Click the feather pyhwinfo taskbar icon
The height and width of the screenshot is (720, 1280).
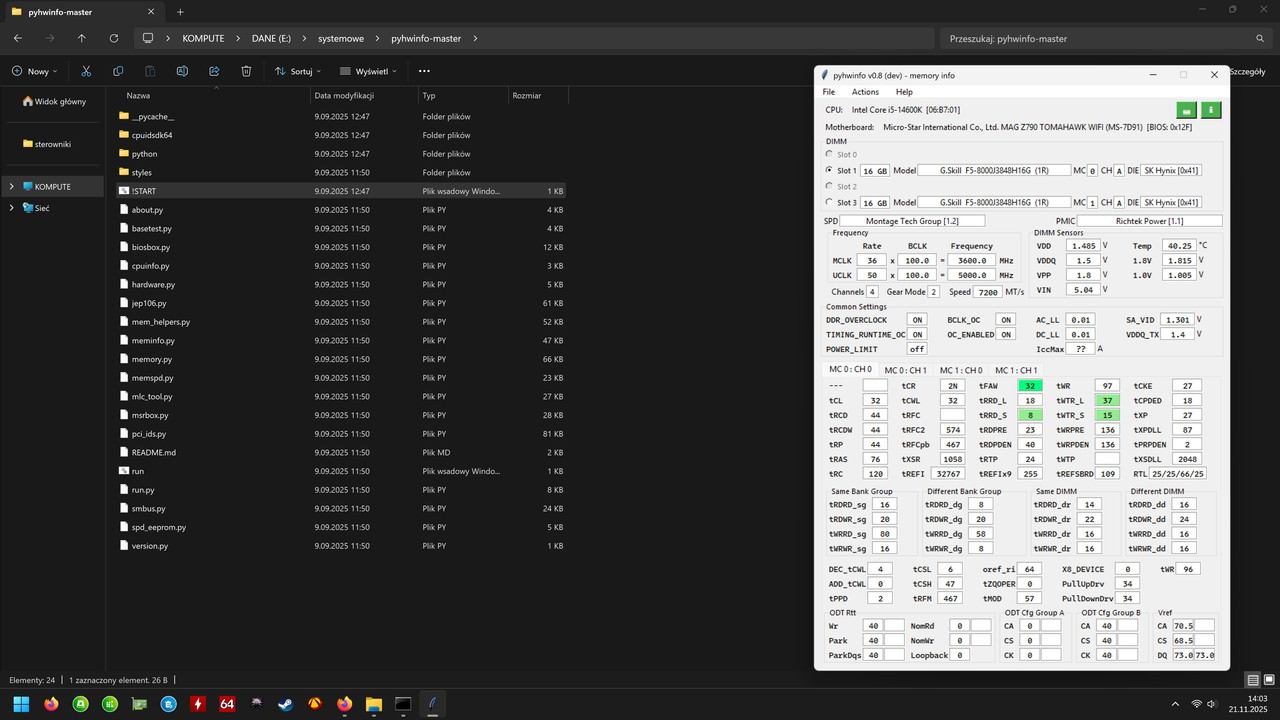point(432,704)
